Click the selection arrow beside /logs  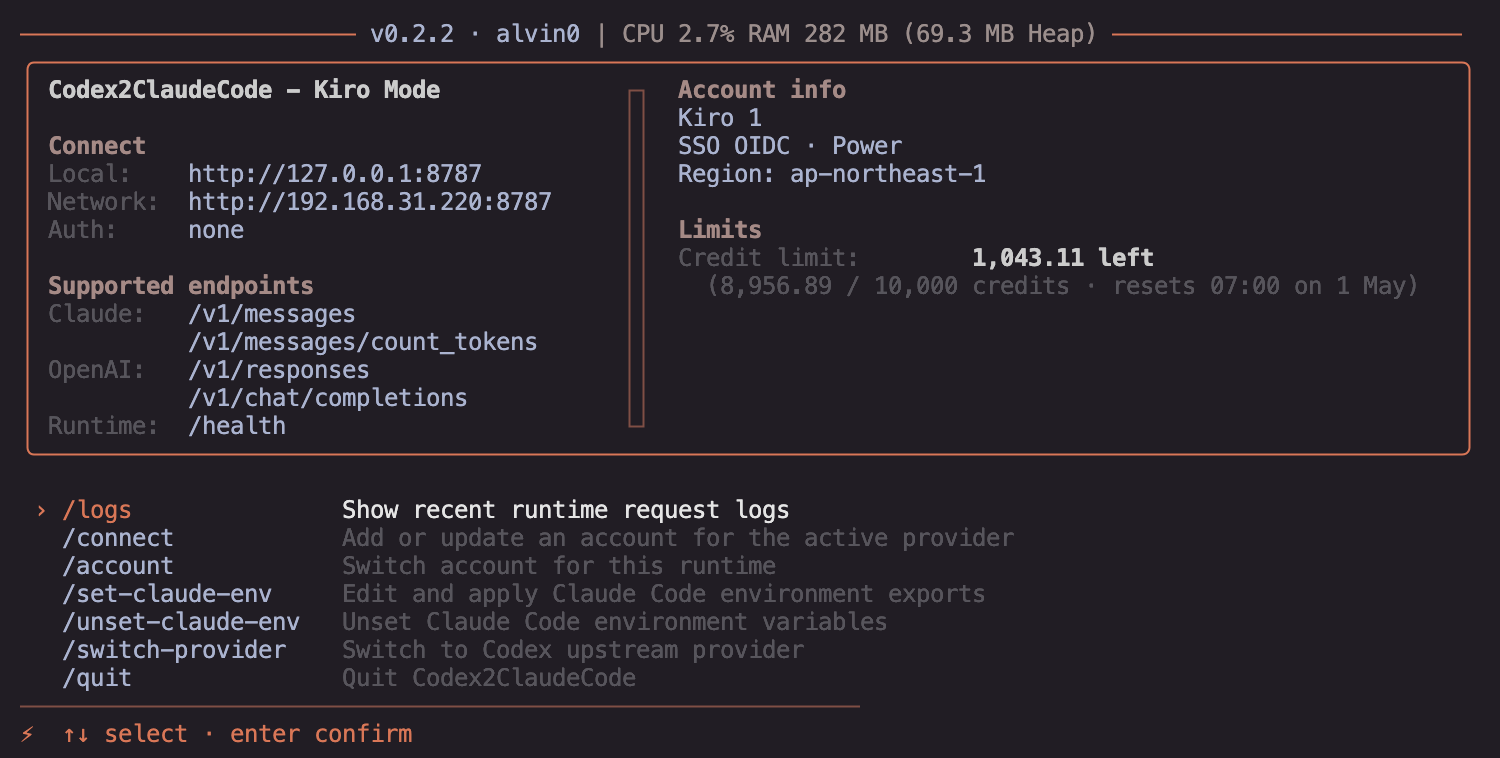coord(41,510)
